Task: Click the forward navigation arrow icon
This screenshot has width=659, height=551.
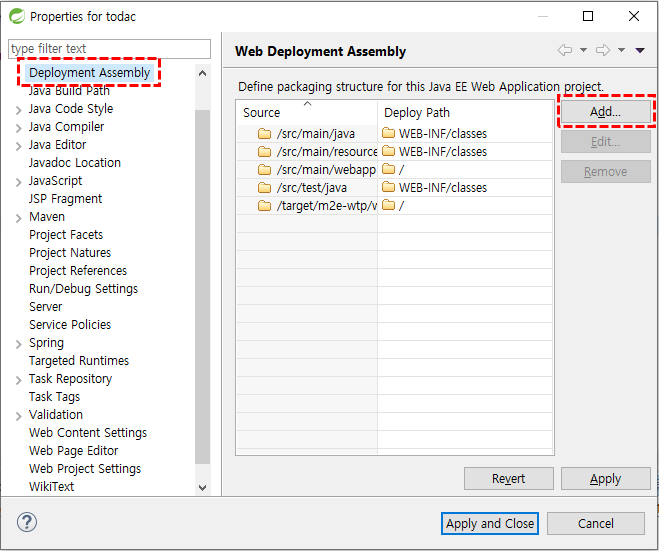Action: (603, 50)
